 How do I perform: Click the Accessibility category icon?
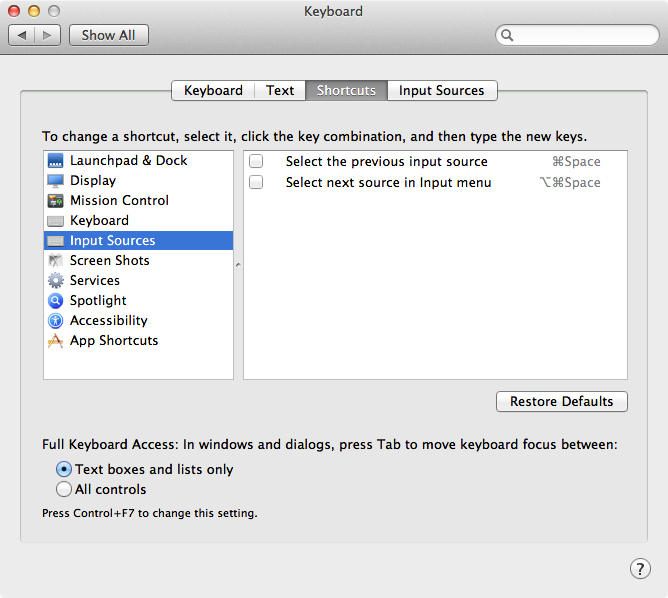[x=55, y=321]
